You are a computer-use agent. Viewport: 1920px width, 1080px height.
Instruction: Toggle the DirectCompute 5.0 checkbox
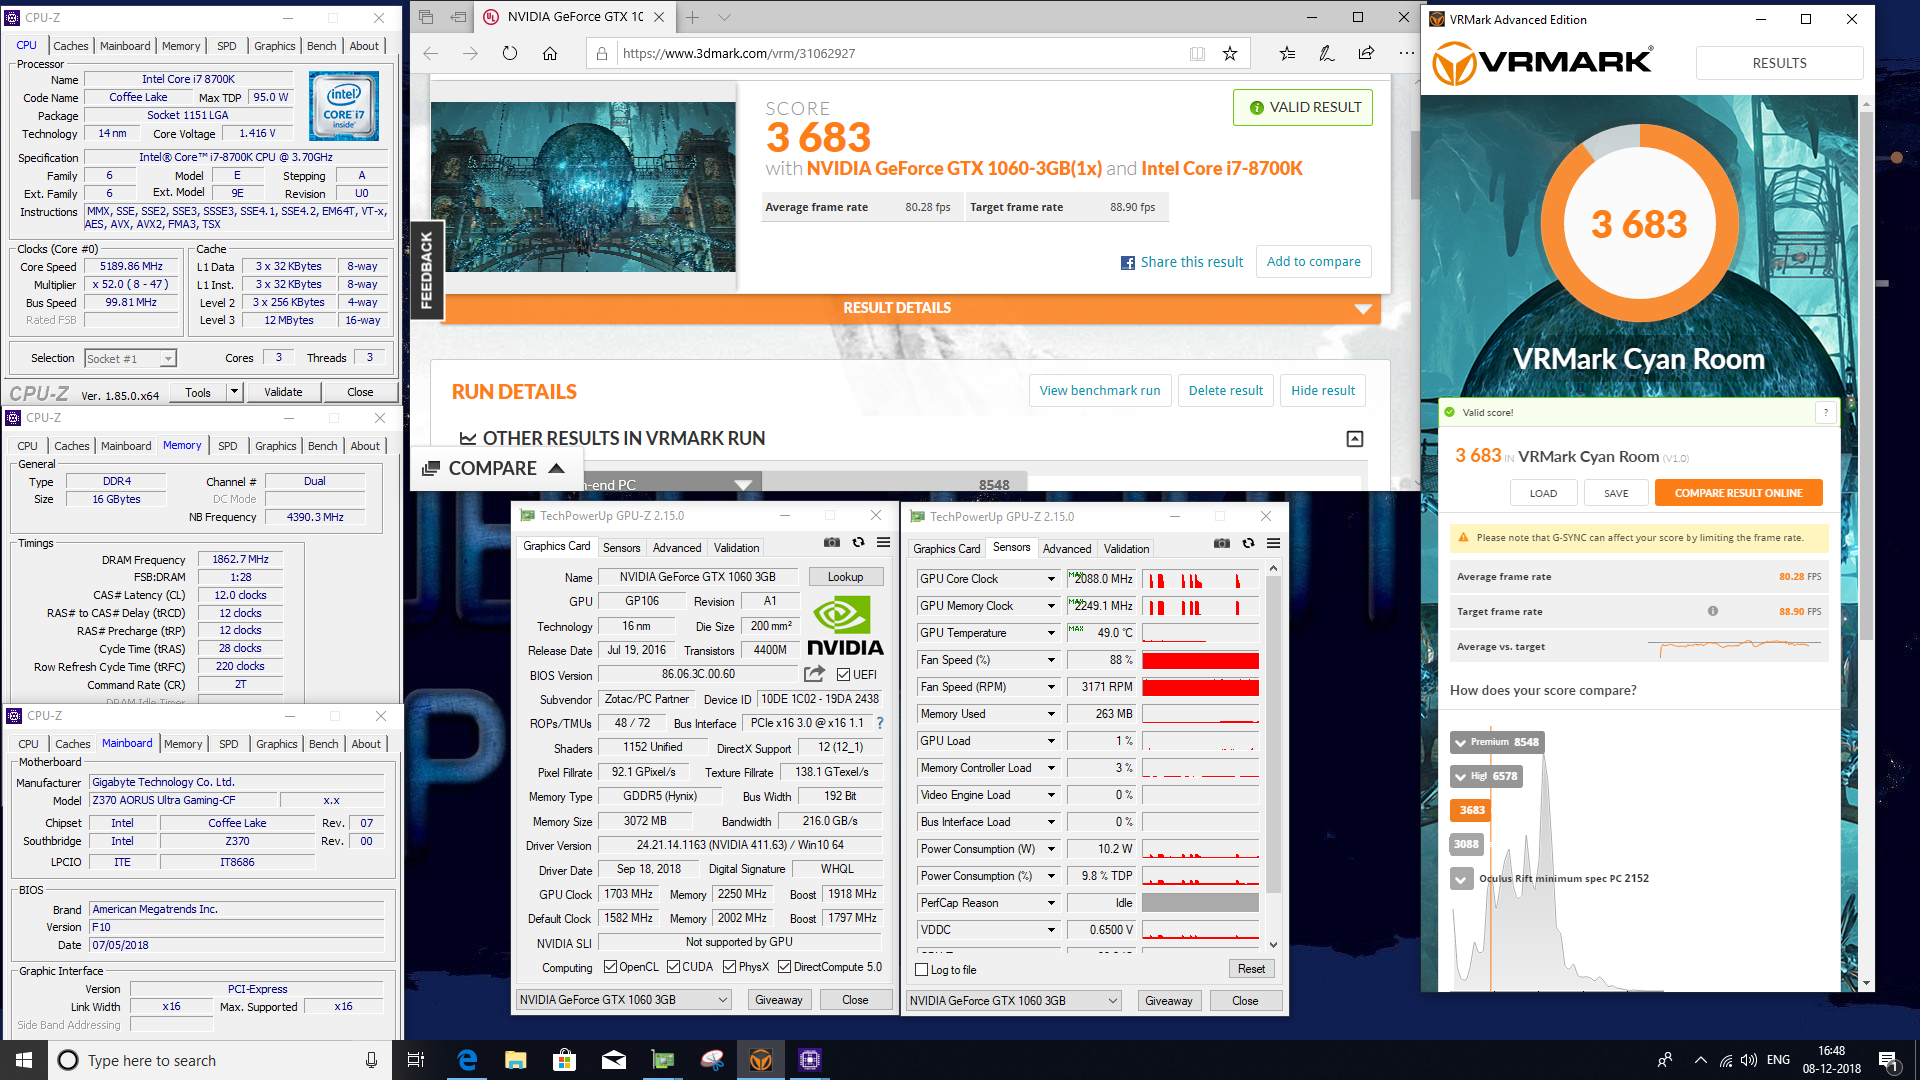[785, 967]
